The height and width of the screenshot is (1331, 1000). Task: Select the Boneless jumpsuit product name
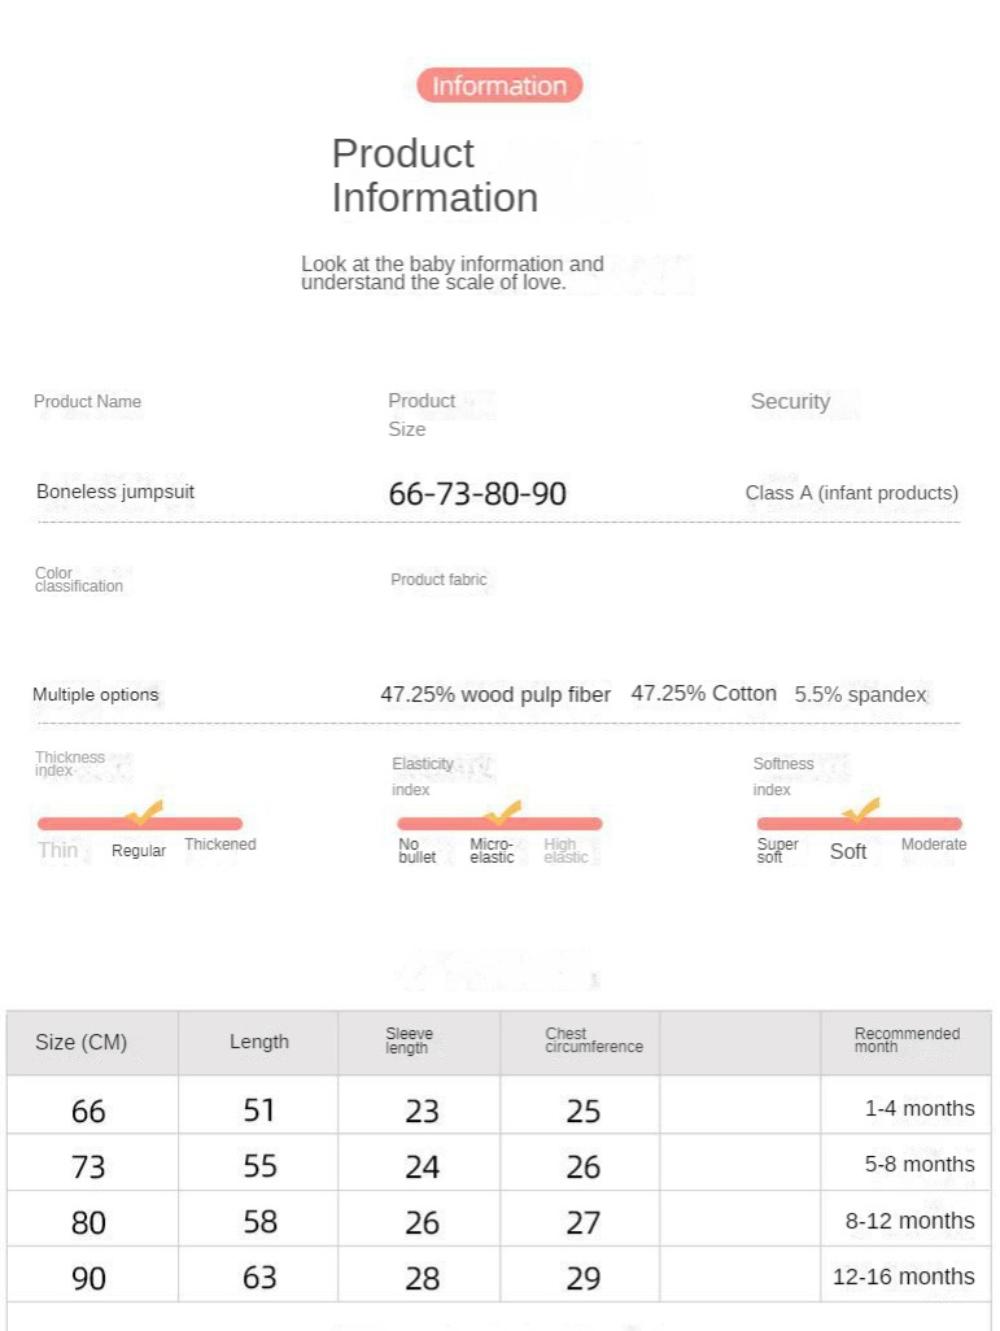click(x=115, y=491)
